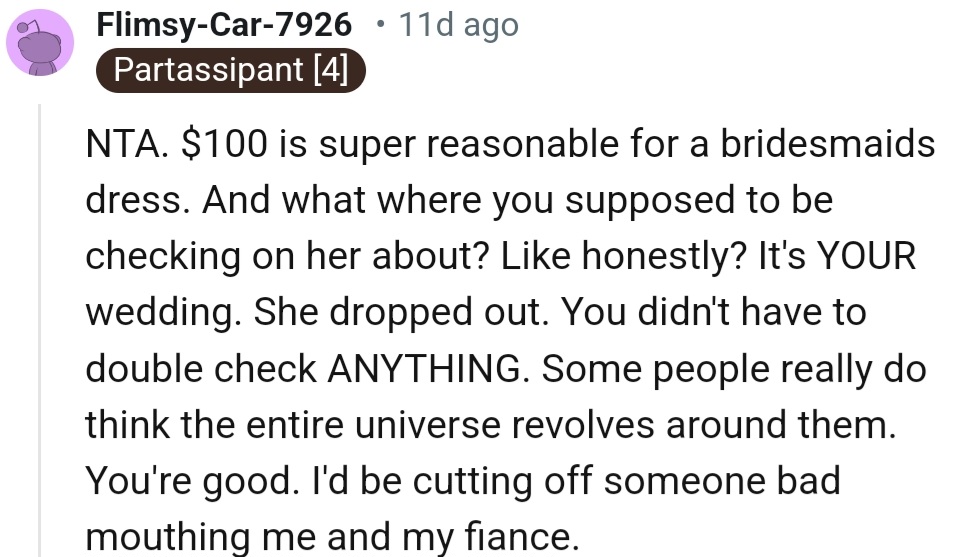968x557 pixels.
Task: Click the dot separator before the timestamp
Action: coord(380,25)
